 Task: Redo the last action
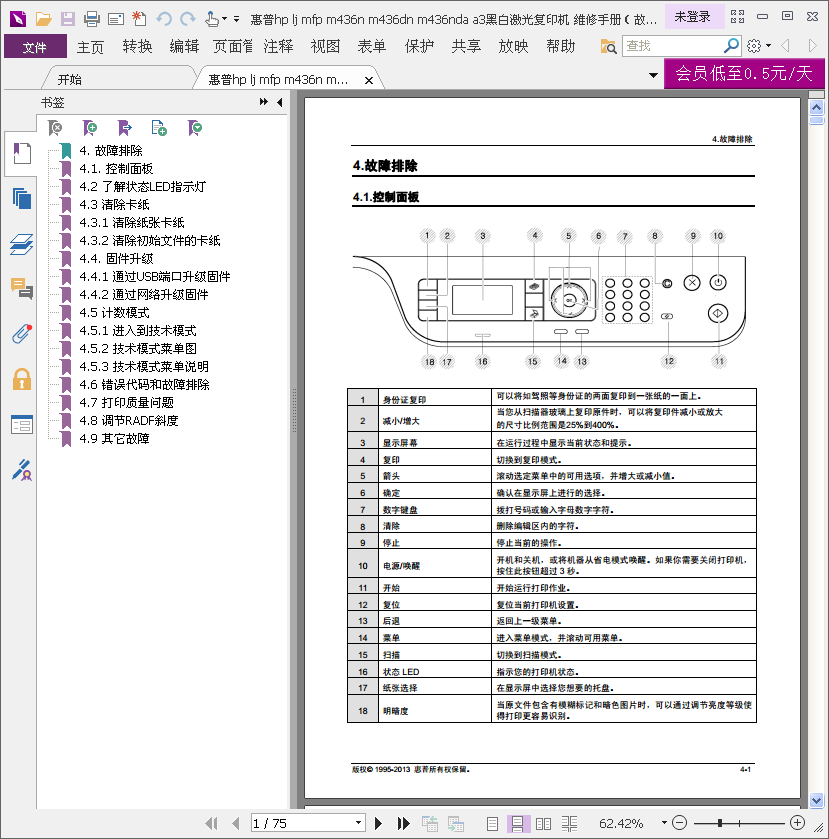tap(187, 19)
